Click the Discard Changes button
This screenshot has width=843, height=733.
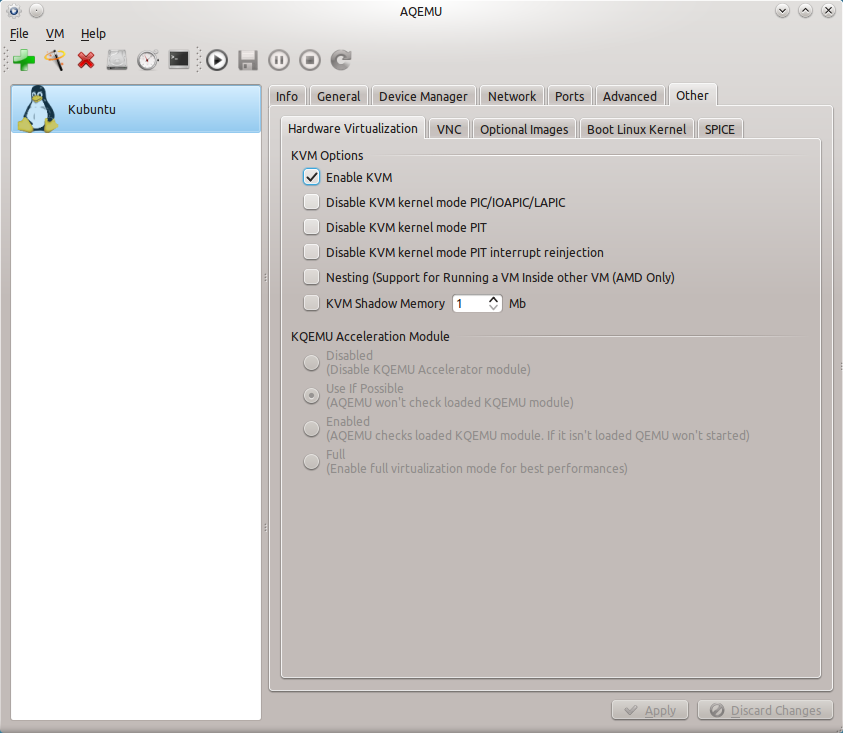[x=766, y=710]
